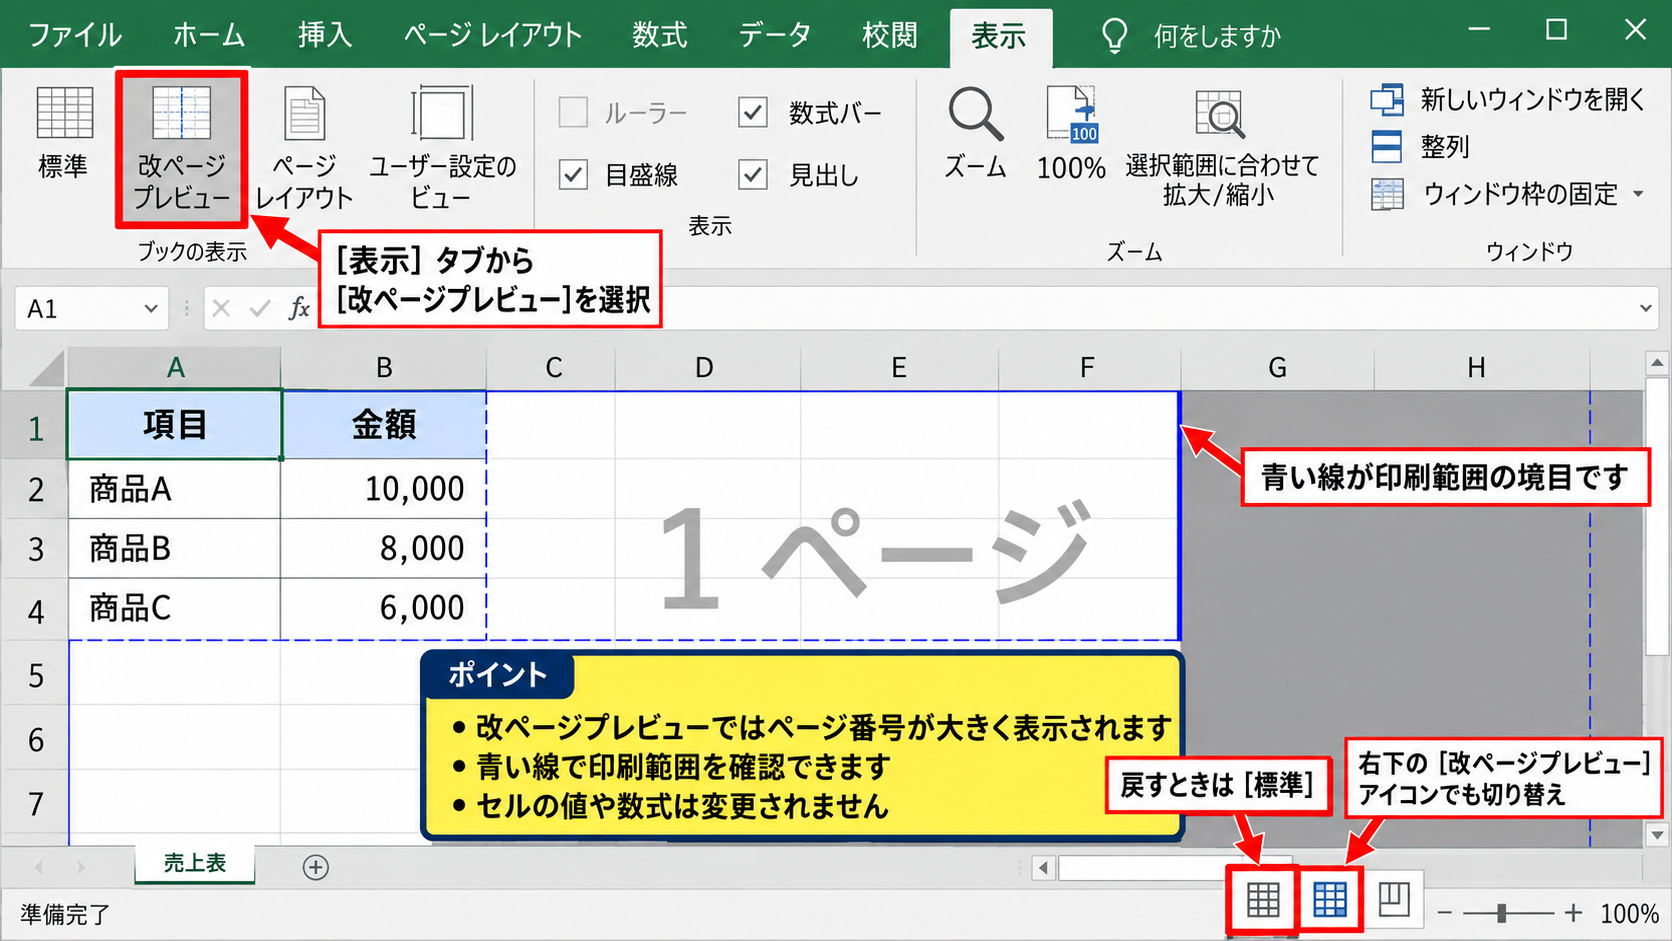Move the zoom slider handle

(1501, 912)
